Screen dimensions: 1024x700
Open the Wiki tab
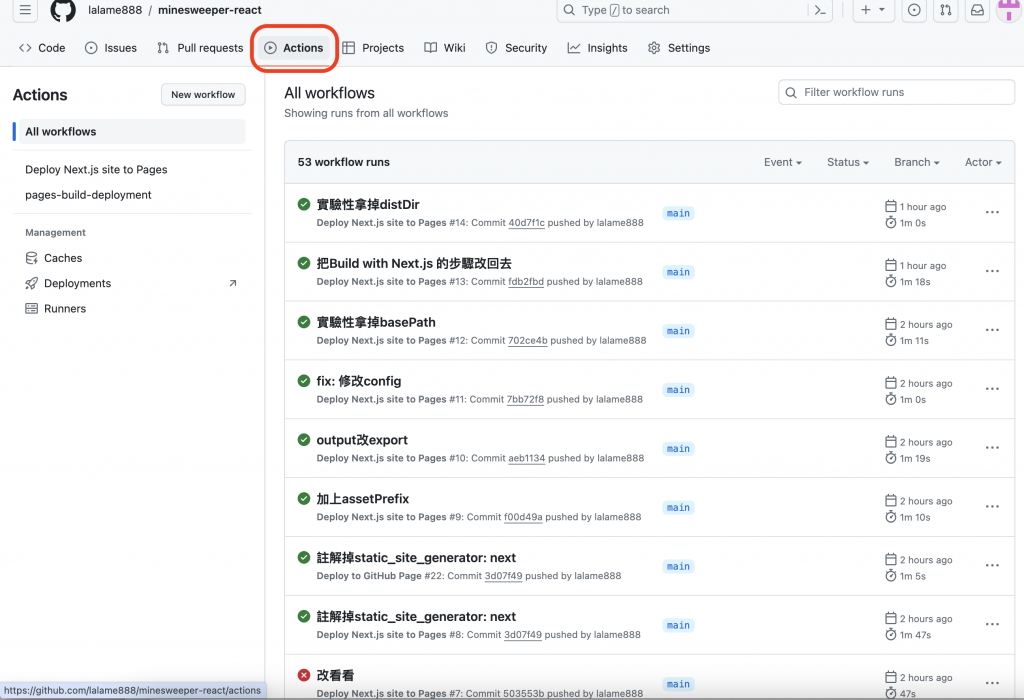(x=445, y=48)
